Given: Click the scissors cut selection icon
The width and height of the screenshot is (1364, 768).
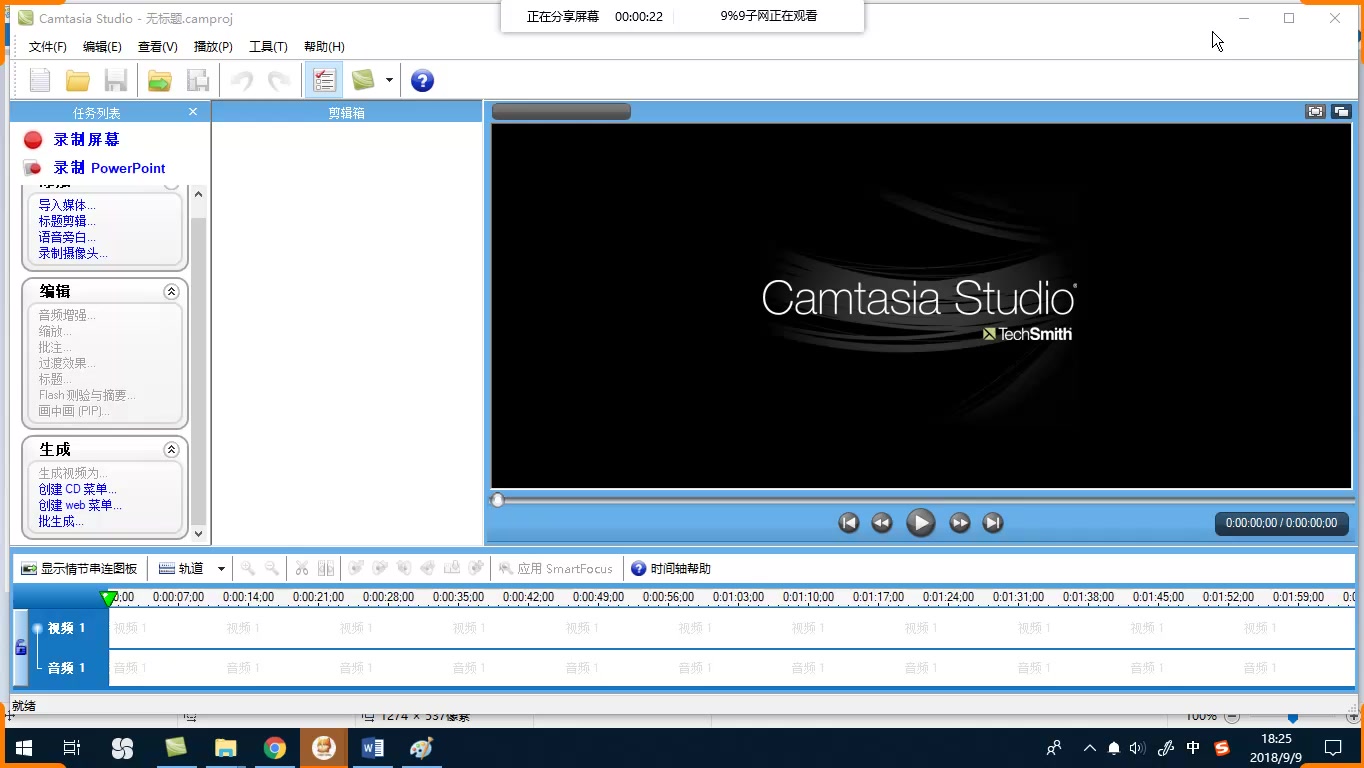Looking at the screenshot, I should (301, 569).
